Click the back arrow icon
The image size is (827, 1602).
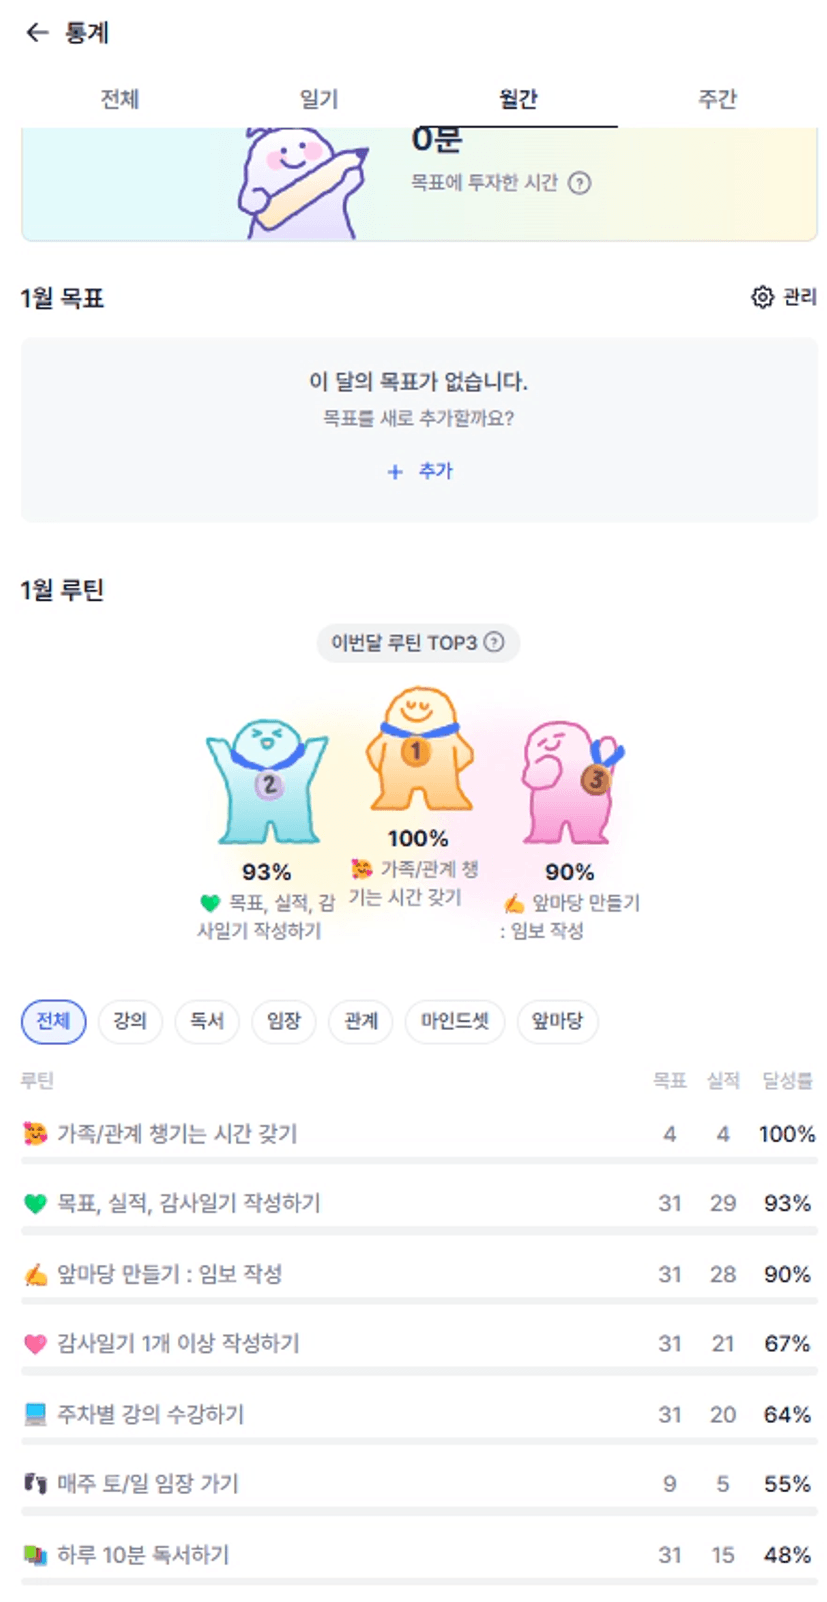pos(37,33)
